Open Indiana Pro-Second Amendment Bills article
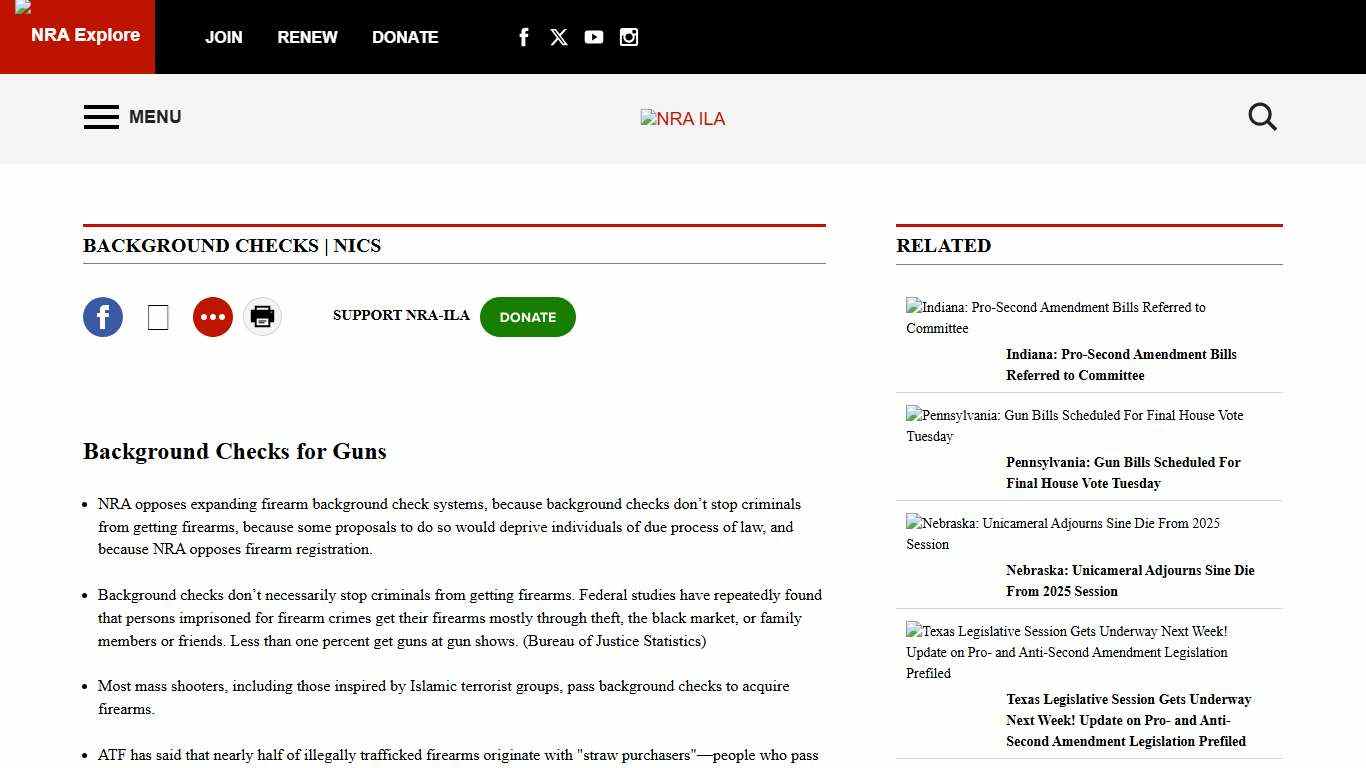The image size is (1366, 768). click(x=1121, y=365)
